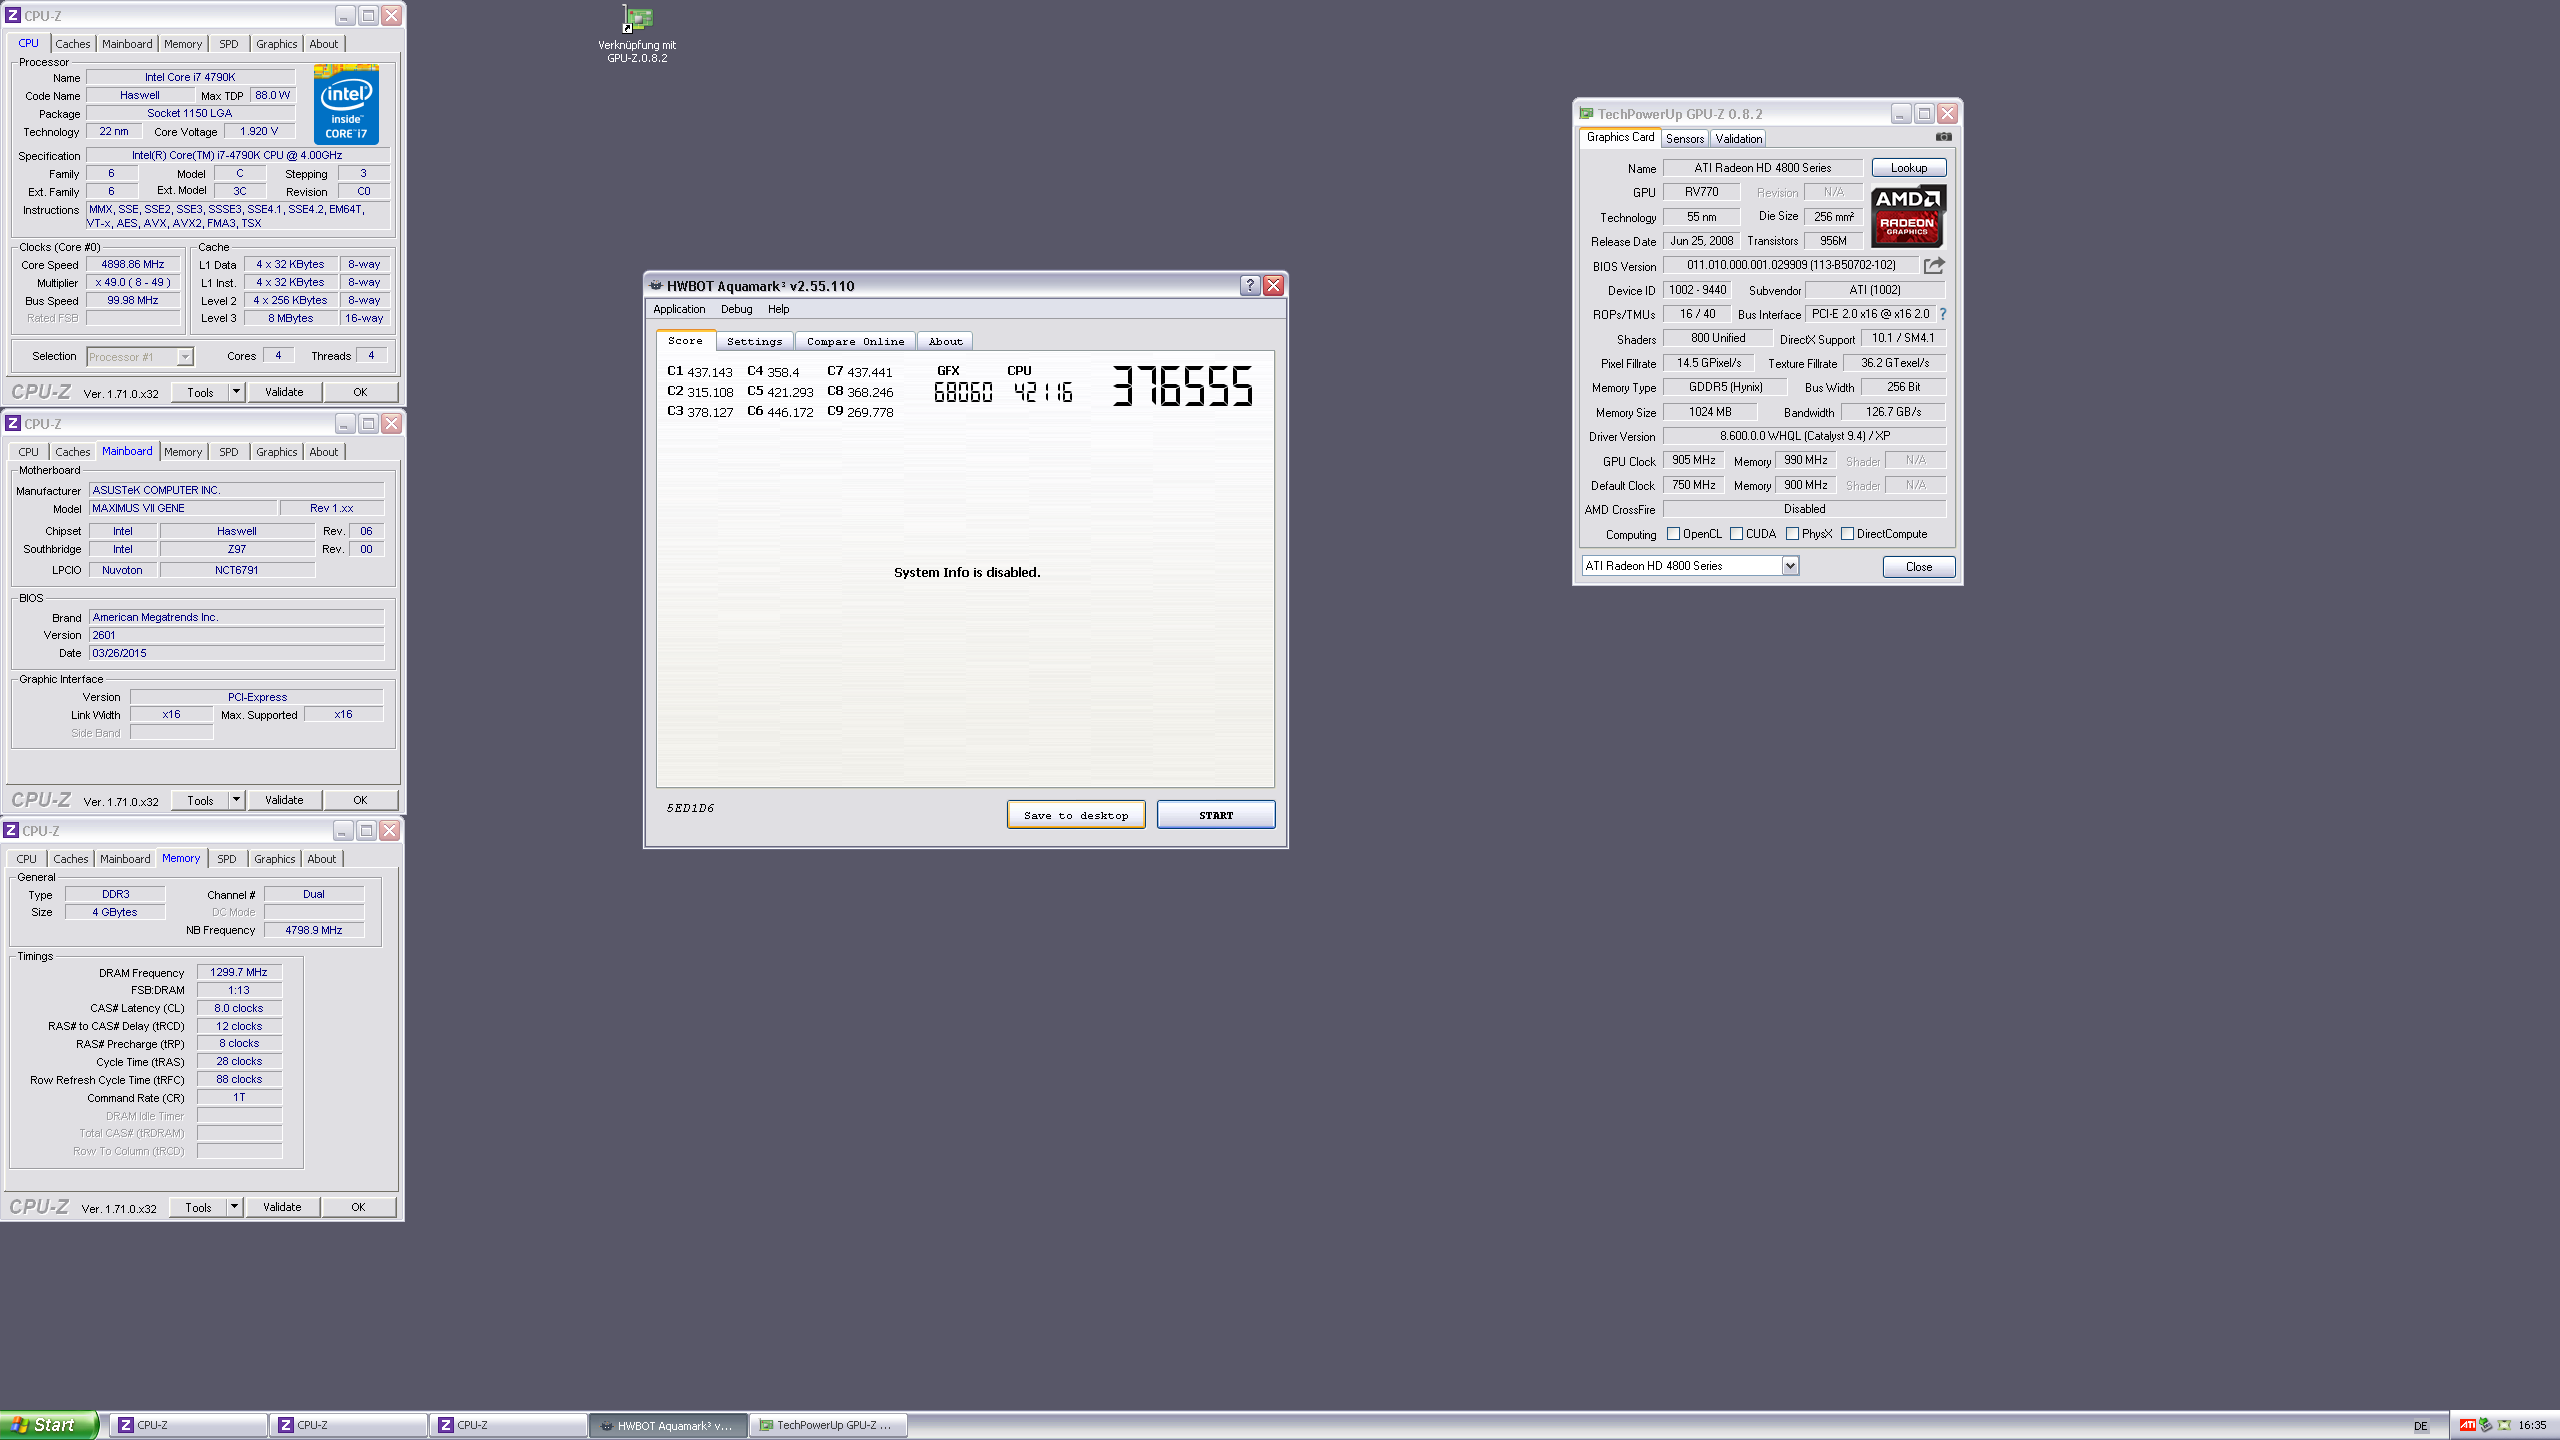Open Memory tab in top CPU-Z window
Viewport: 2560px width, 1440px height.
(183, 44)
